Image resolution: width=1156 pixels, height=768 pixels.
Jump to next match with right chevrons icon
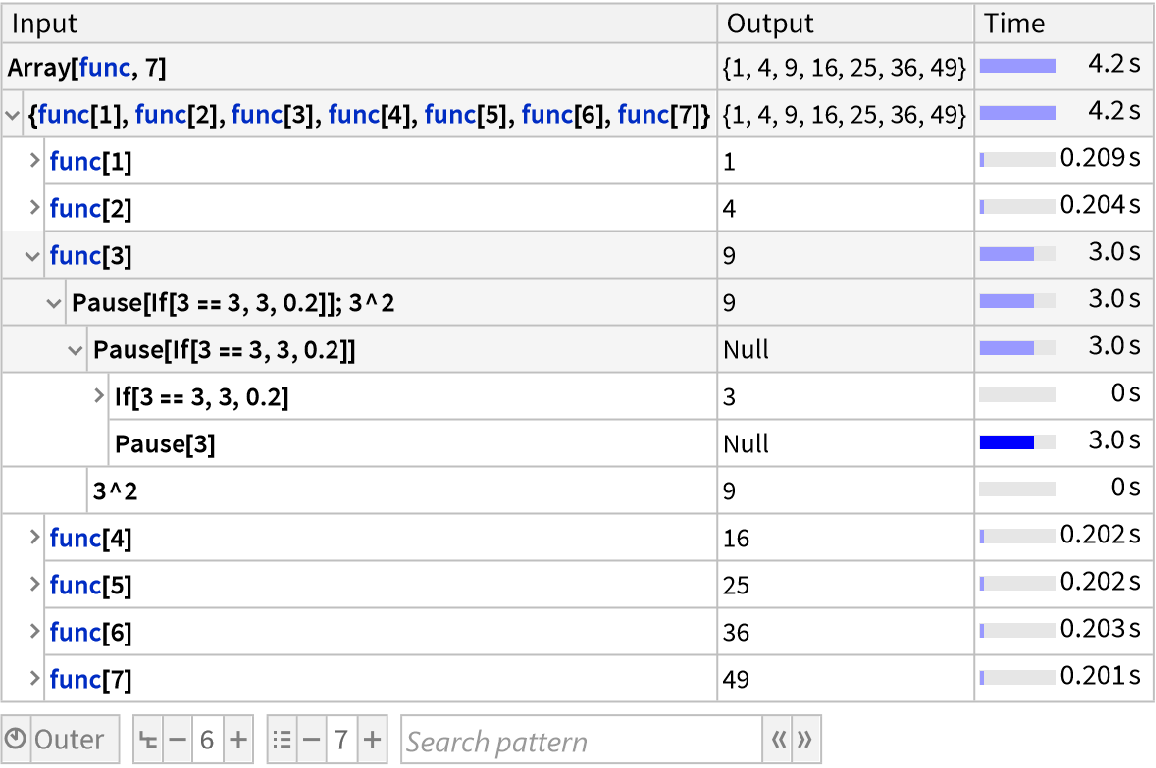(807, 741)
